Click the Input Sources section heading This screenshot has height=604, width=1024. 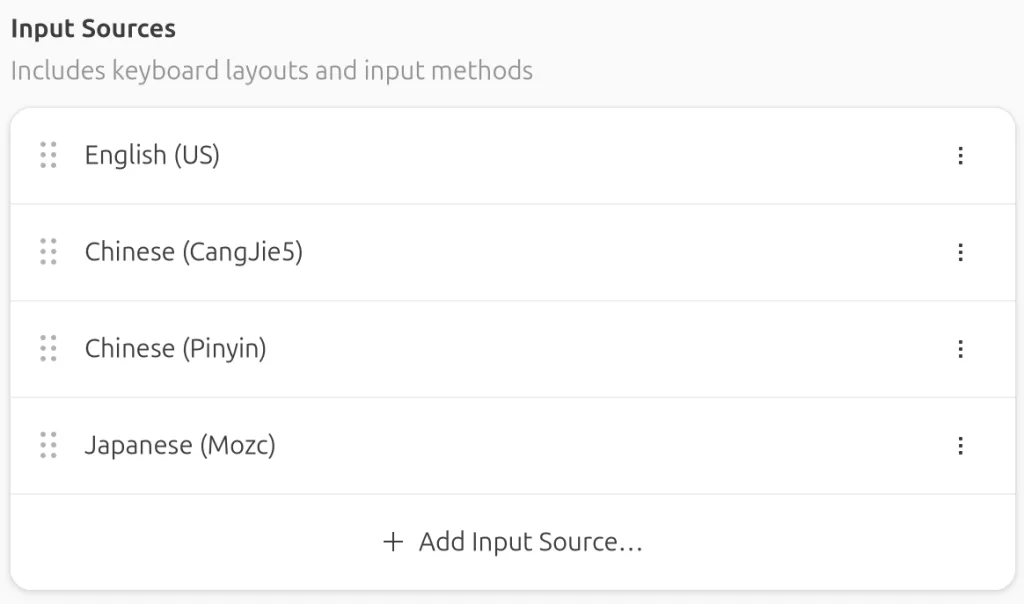93,29
